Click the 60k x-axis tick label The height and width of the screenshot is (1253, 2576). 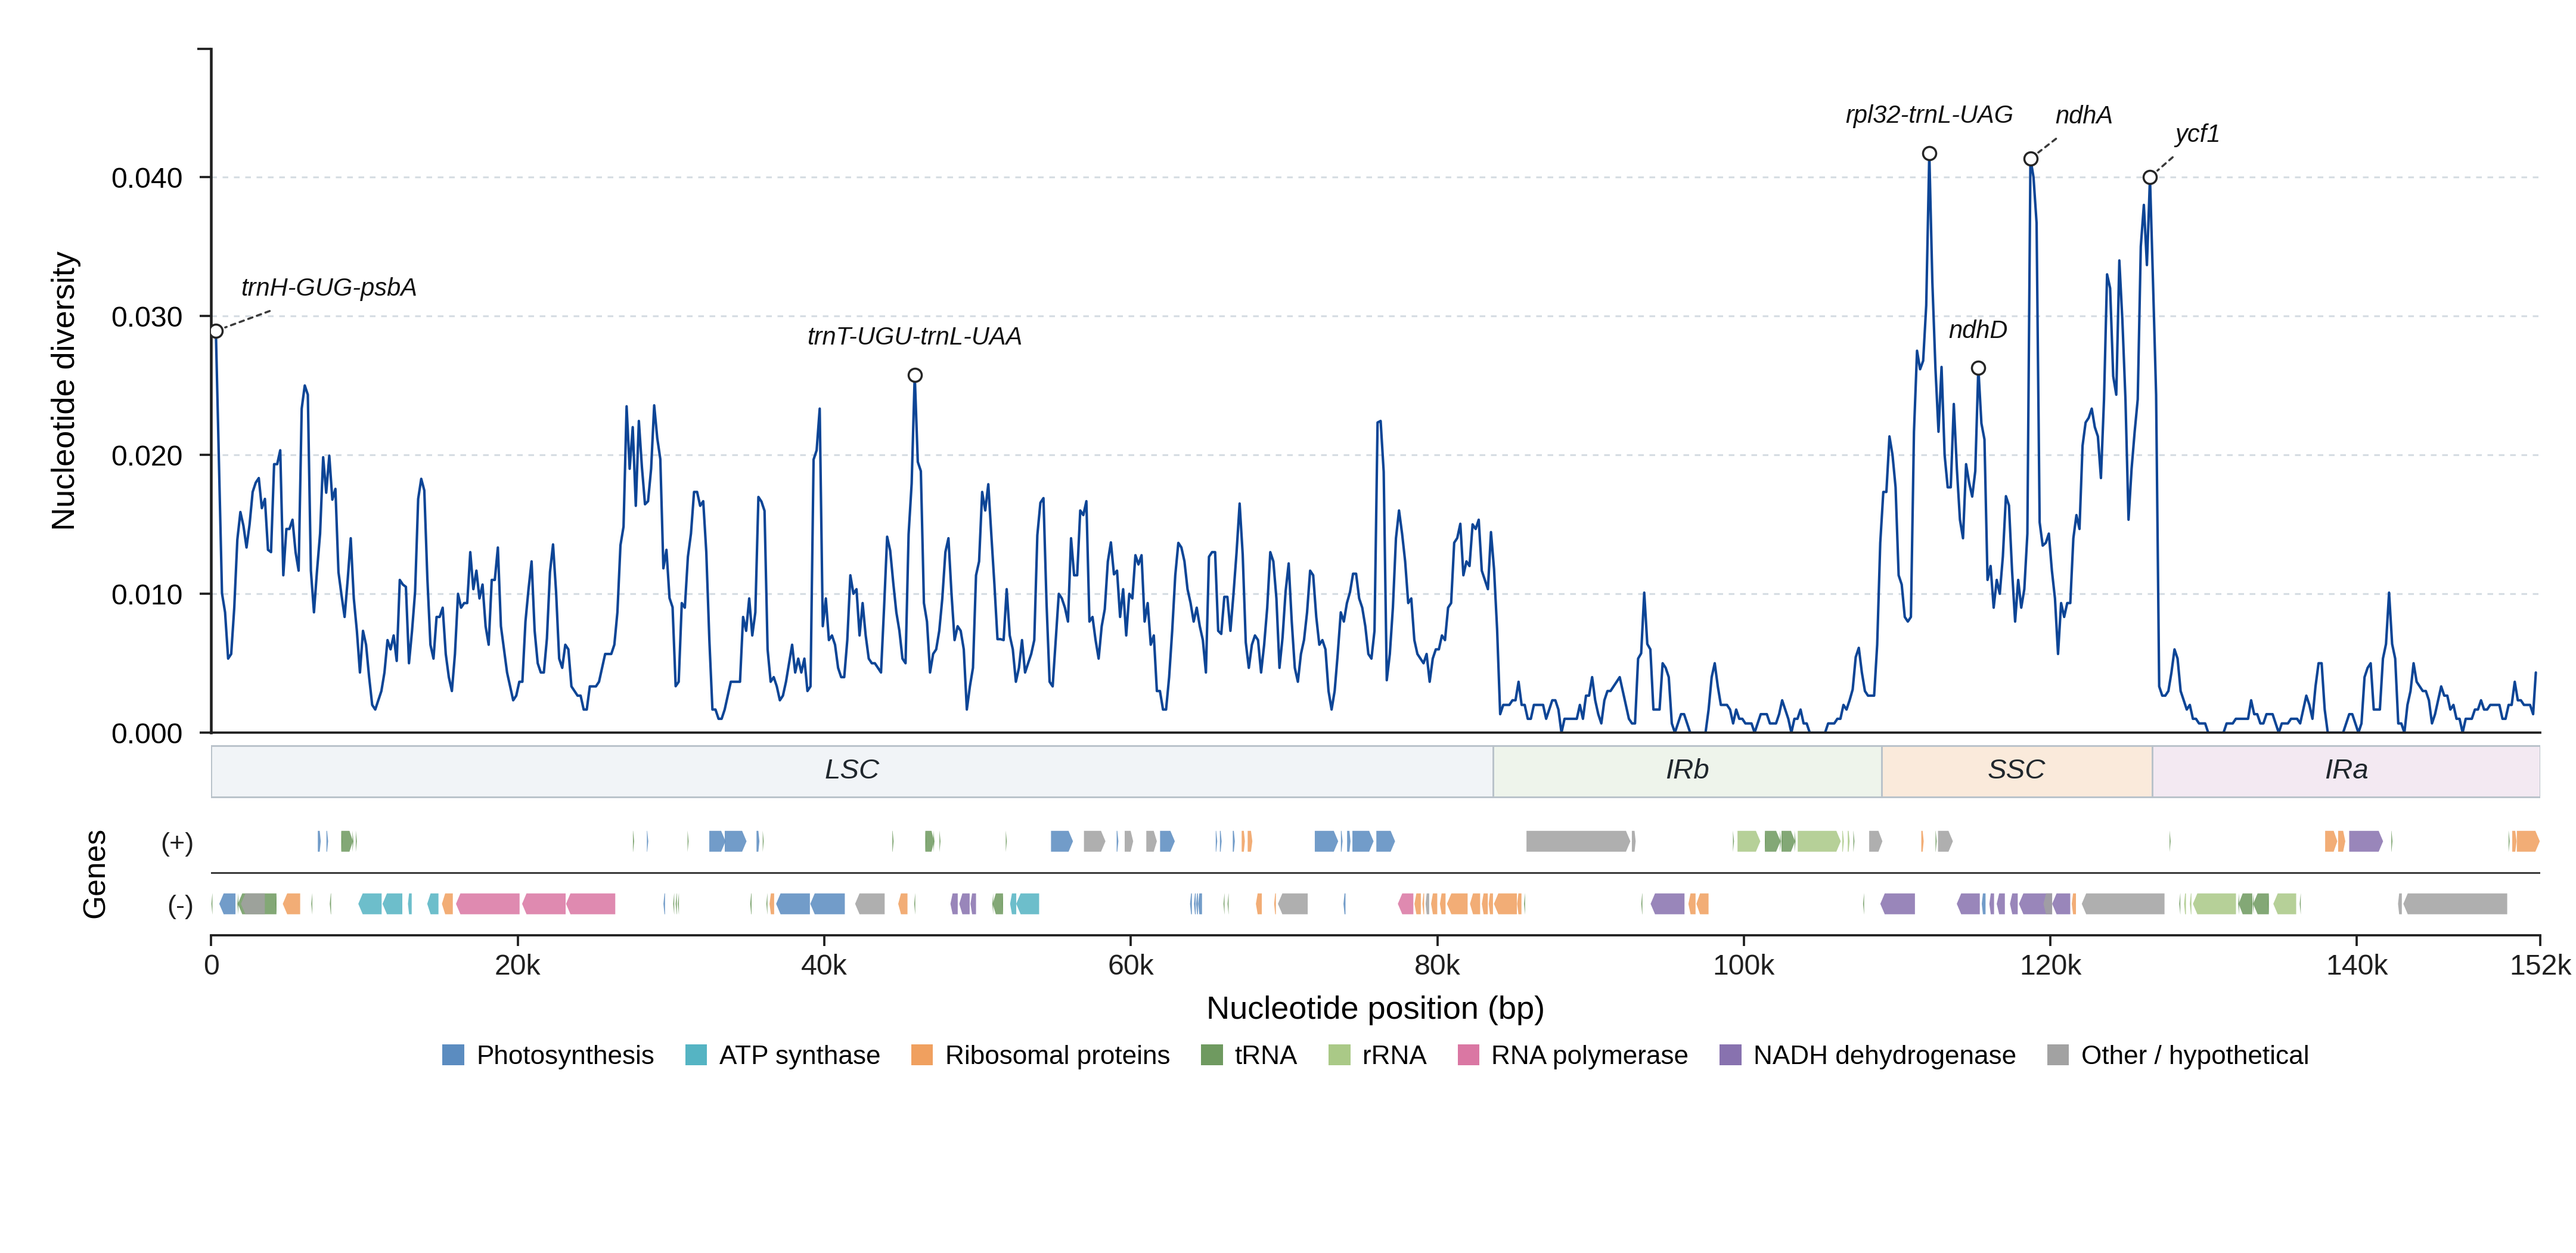pyautogui.click(x=1130, y=966)
